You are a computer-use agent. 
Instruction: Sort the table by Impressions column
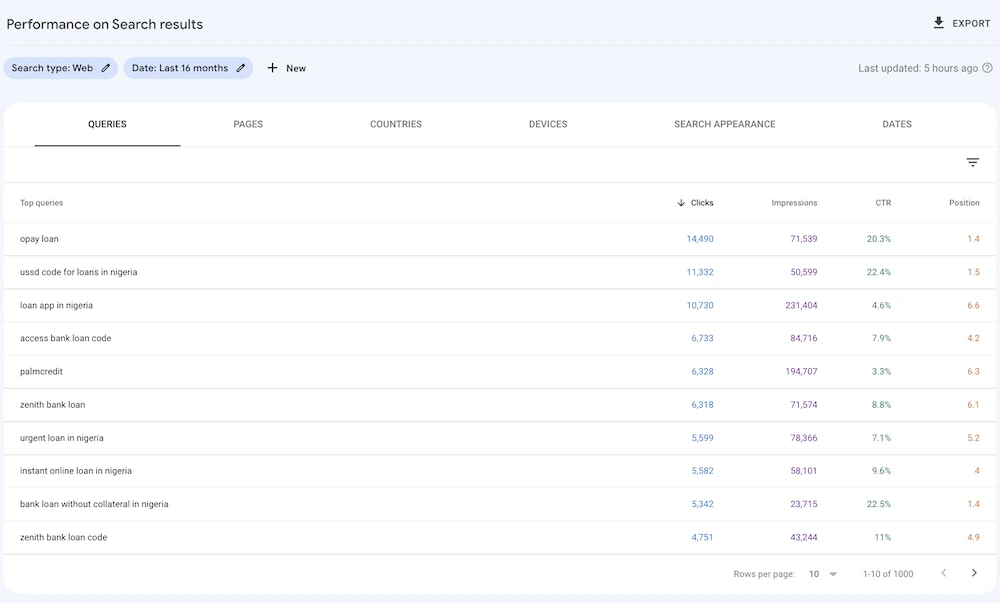pos(794,202)
